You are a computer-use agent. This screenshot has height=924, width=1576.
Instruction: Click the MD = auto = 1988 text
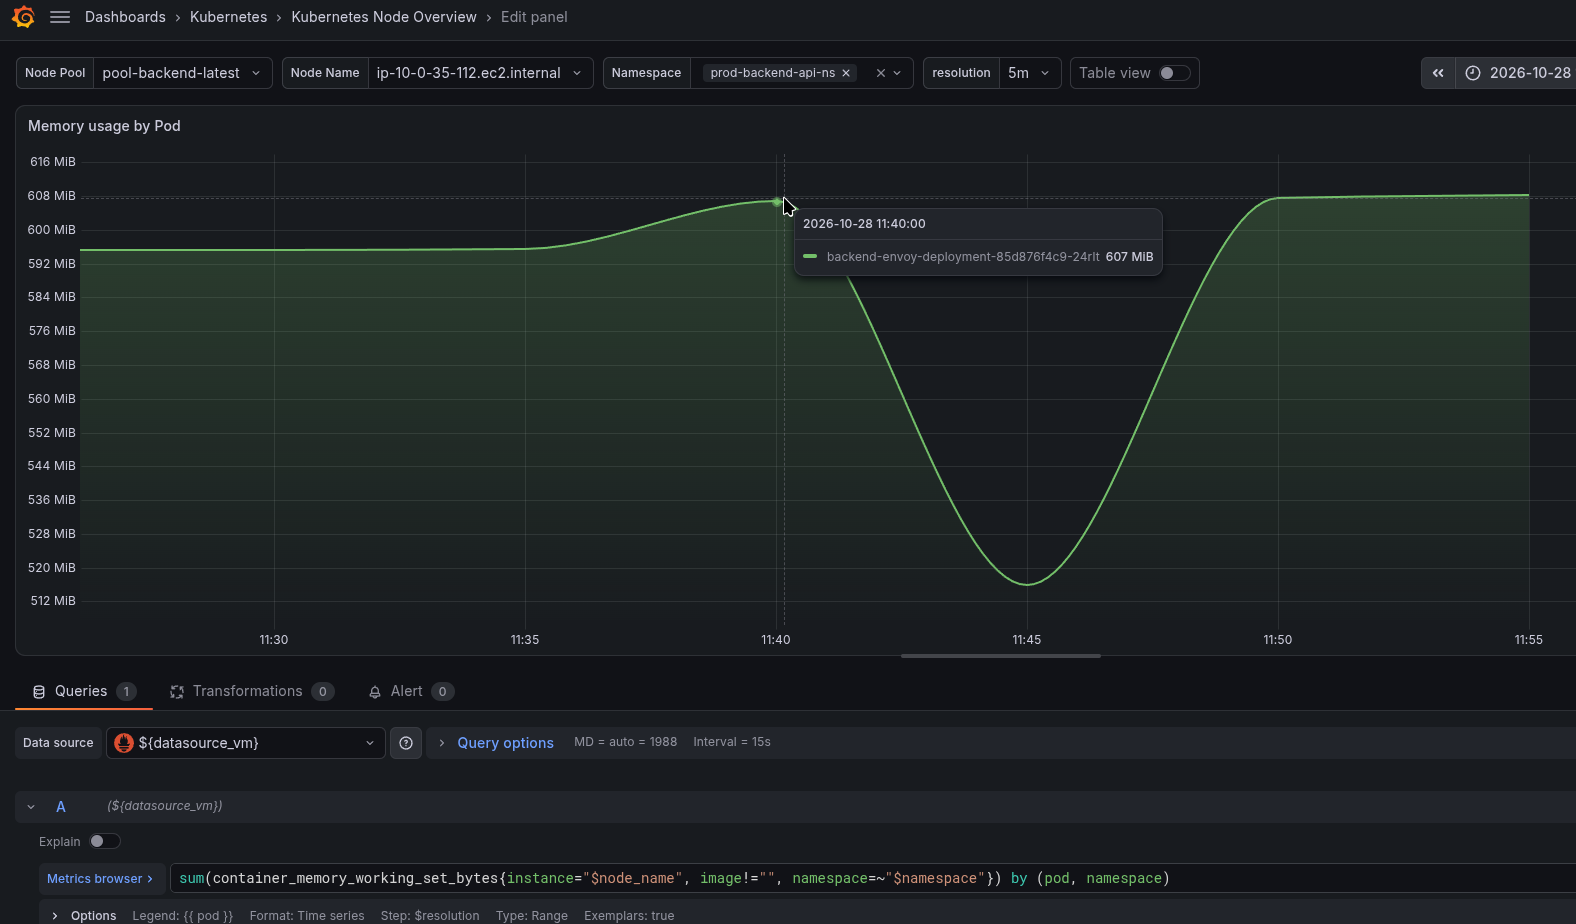coord(625,742)
